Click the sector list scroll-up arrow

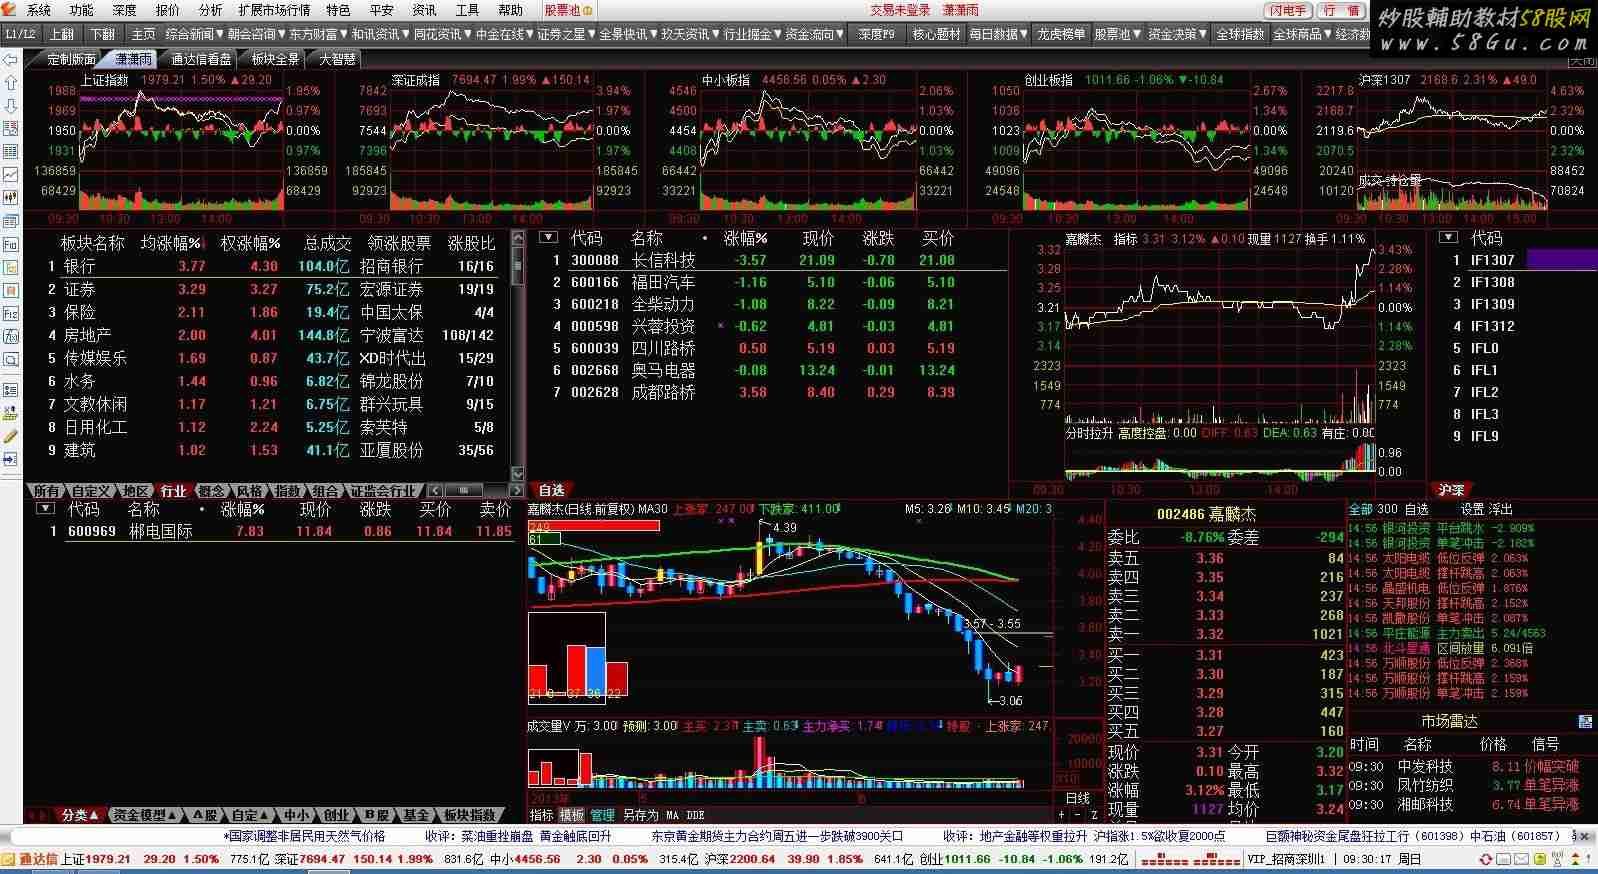tap(518, 238)
